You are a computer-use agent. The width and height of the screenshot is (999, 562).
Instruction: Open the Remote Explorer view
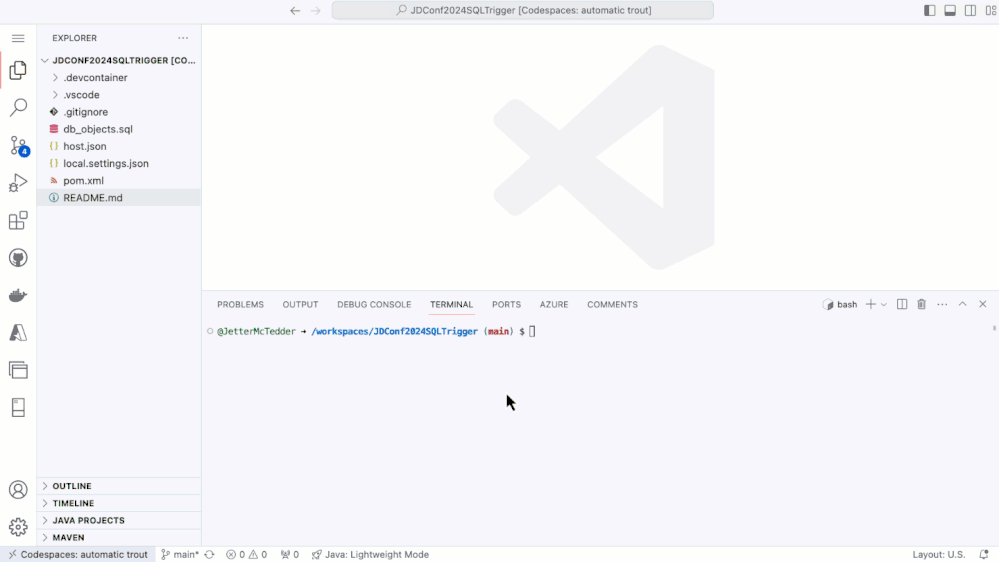coord(18,370)
